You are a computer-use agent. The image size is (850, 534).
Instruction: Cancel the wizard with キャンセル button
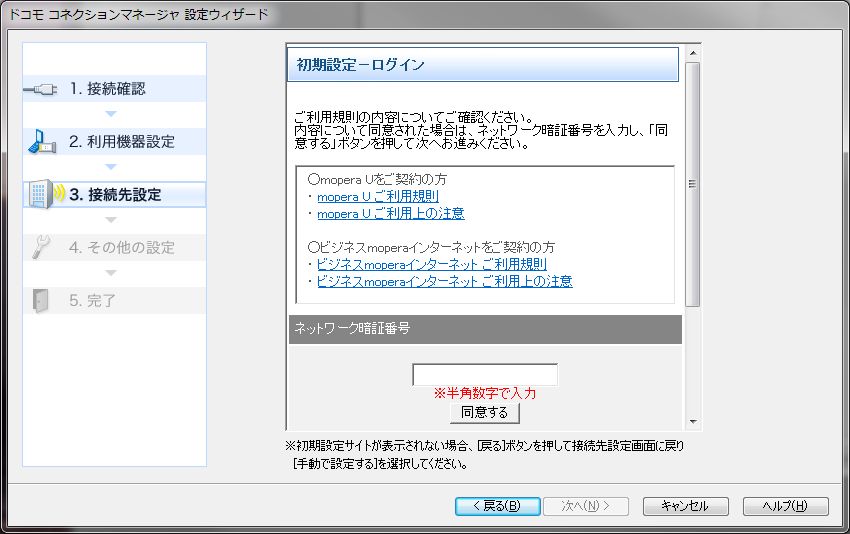point(685,506)
